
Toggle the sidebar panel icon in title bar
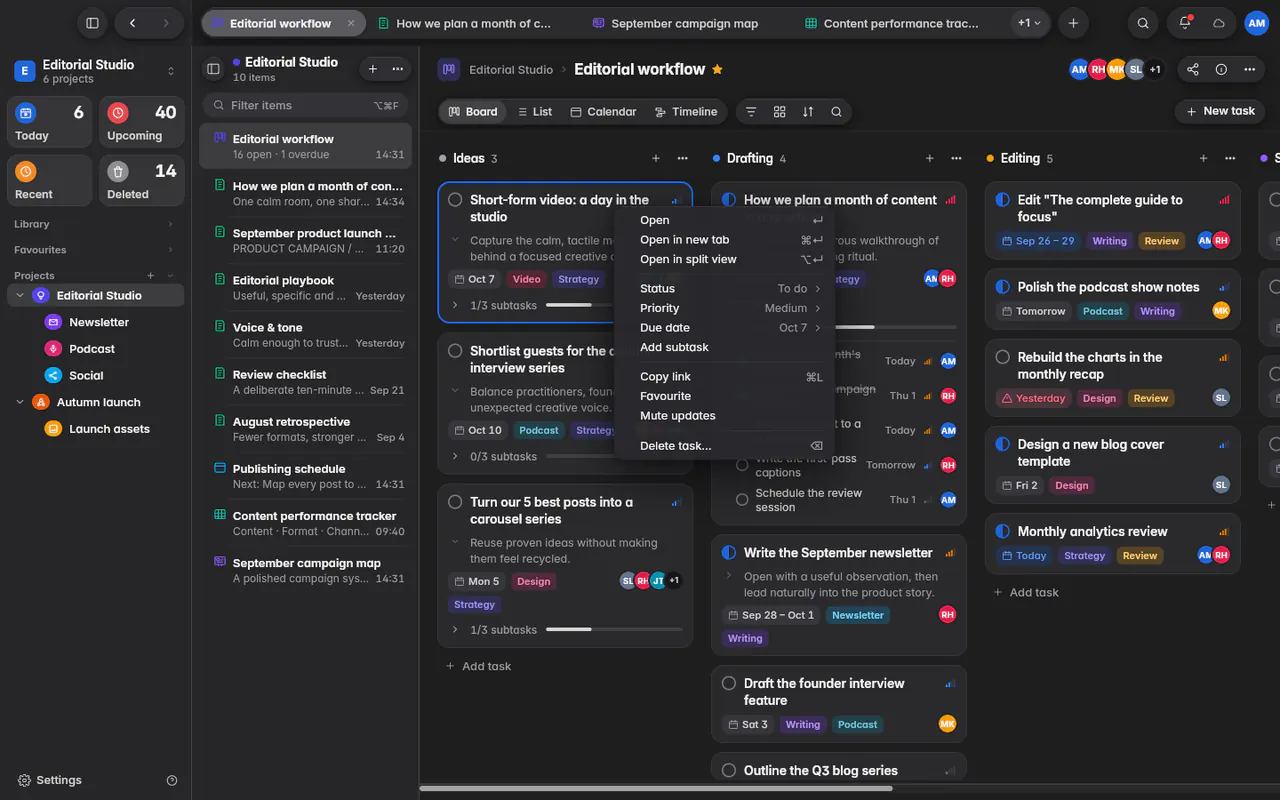[x=92, y=23]
